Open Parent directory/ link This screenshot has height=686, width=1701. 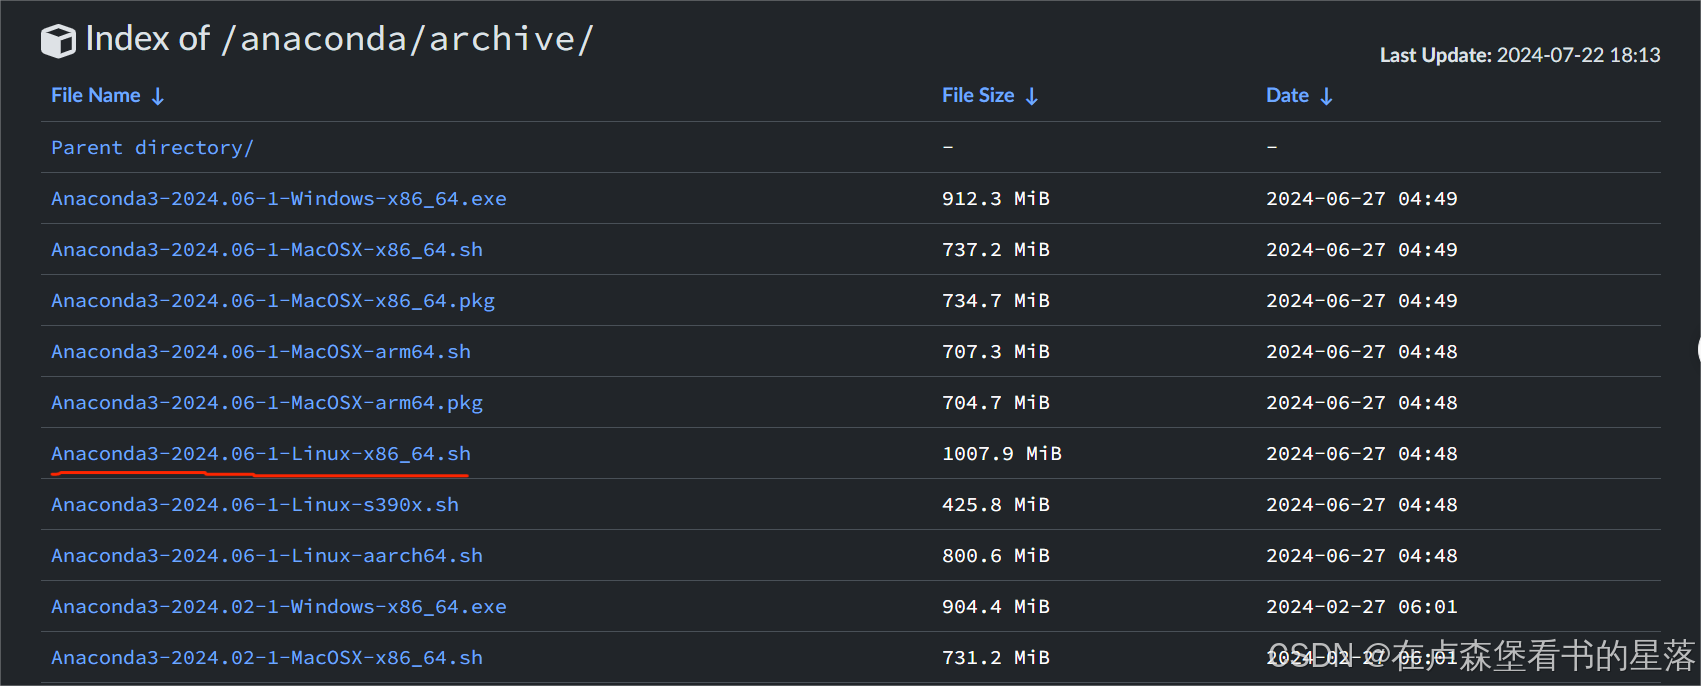[152, 147]
